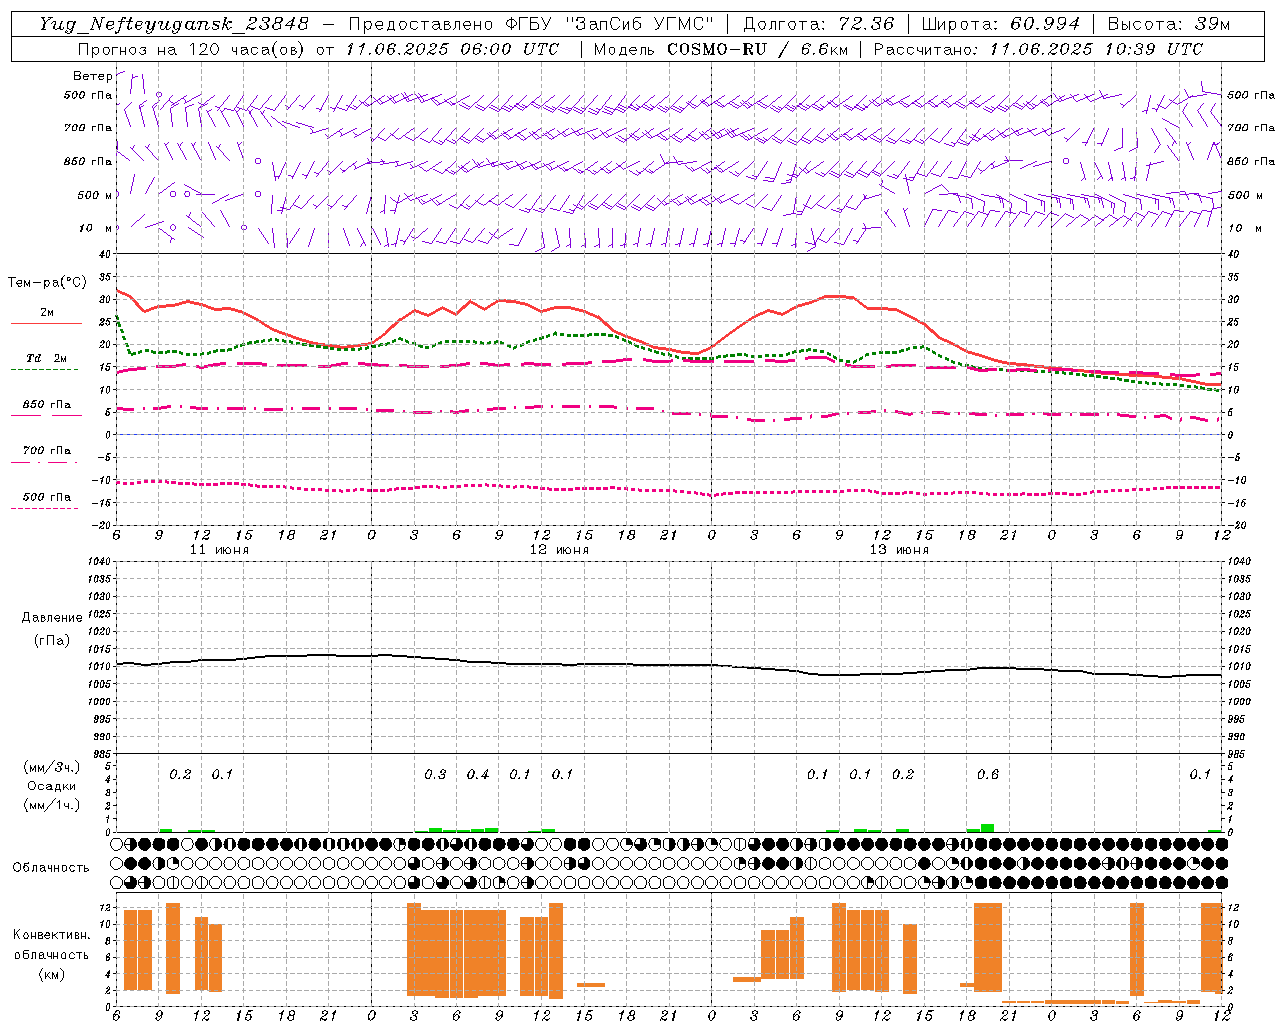
Task: Click the (мм/1ч.) precipitation unit label
Action: pyautogui.click(x=52, y=805)
